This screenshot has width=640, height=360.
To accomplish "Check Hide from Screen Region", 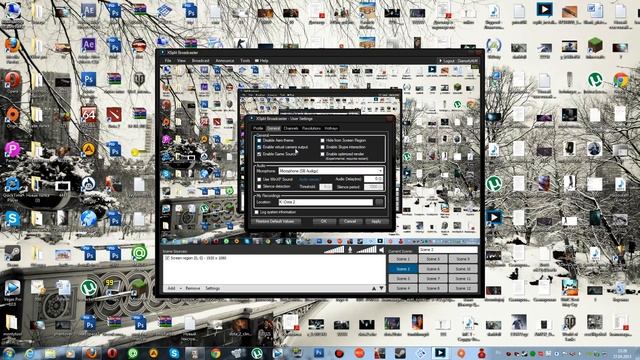I will point(322,140).
